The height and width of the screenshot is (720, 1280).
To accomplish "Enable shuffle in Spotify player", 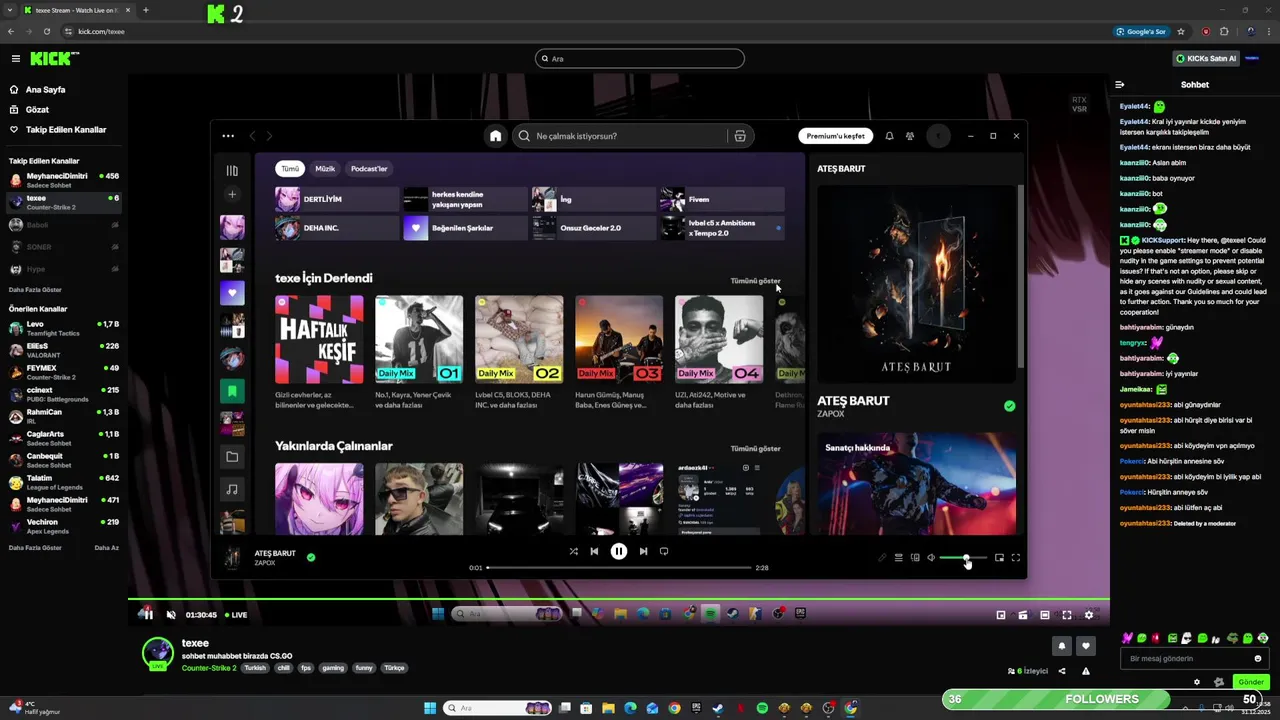I will coord(573,551).
